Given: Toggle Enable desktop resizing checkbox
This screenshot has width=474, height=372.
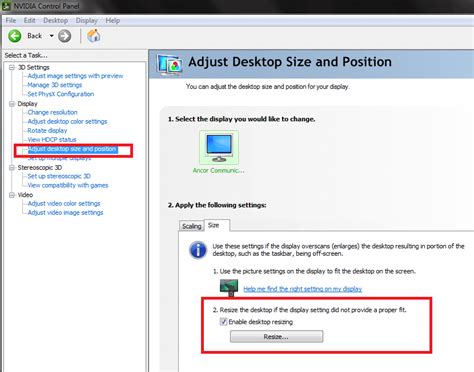Looking at the screenshot, I should (x=223, y=322).
